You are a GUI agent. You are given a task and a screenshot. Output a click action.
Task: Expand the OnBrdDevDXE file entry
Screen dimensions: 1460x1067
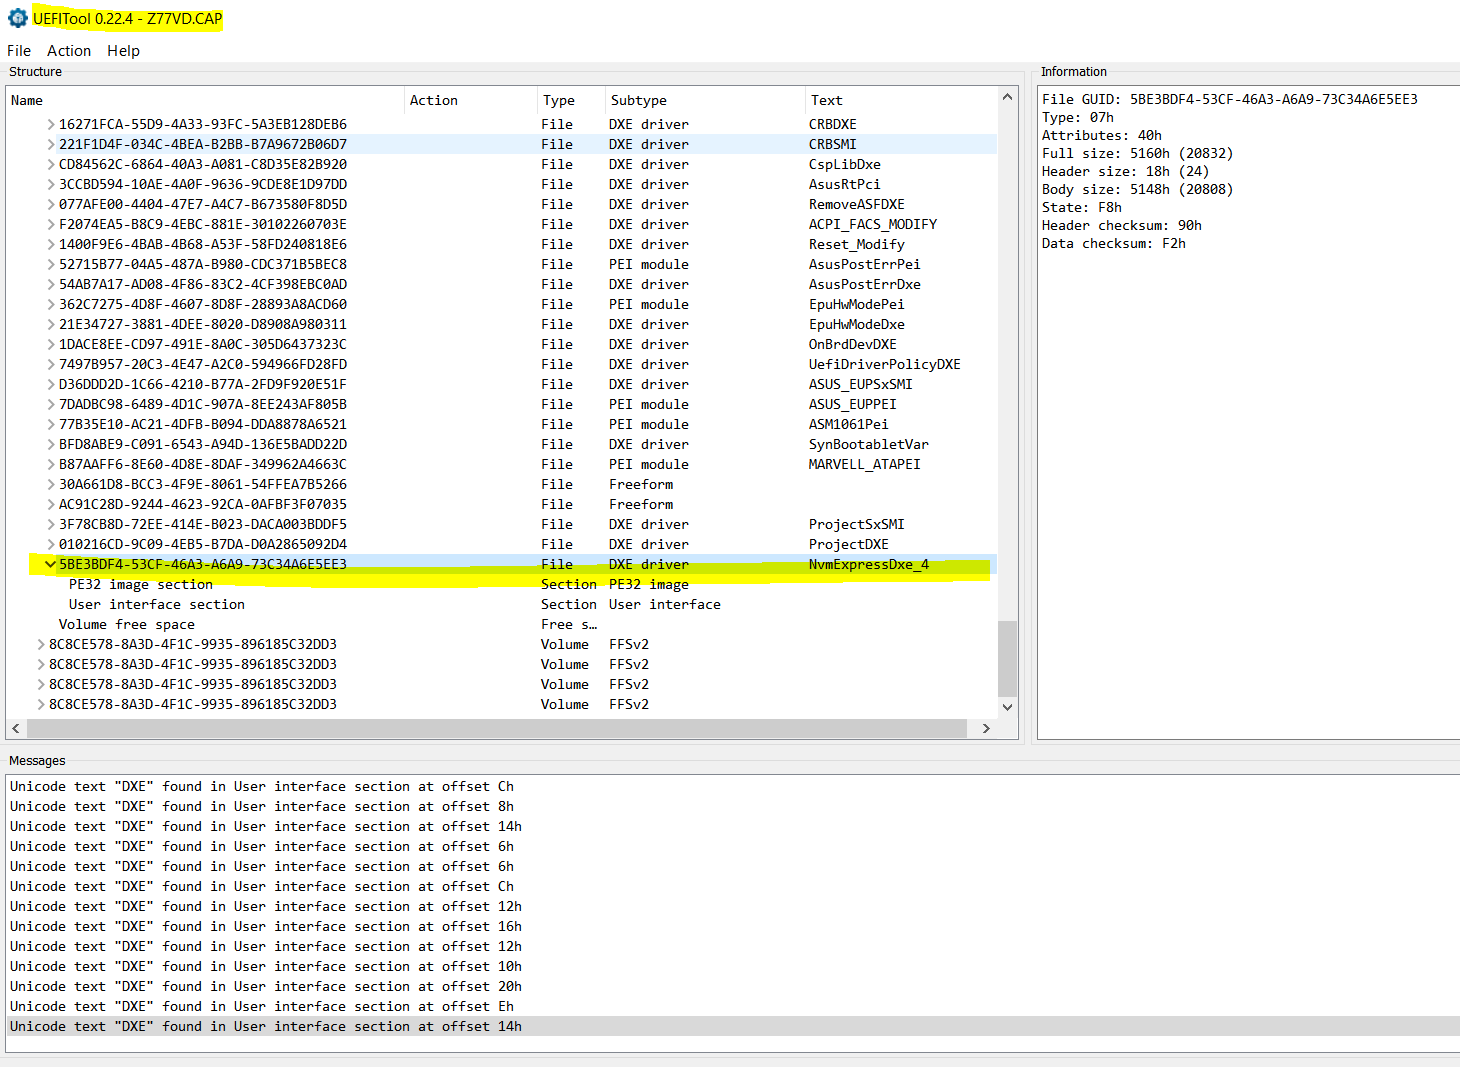coord(51,345)
